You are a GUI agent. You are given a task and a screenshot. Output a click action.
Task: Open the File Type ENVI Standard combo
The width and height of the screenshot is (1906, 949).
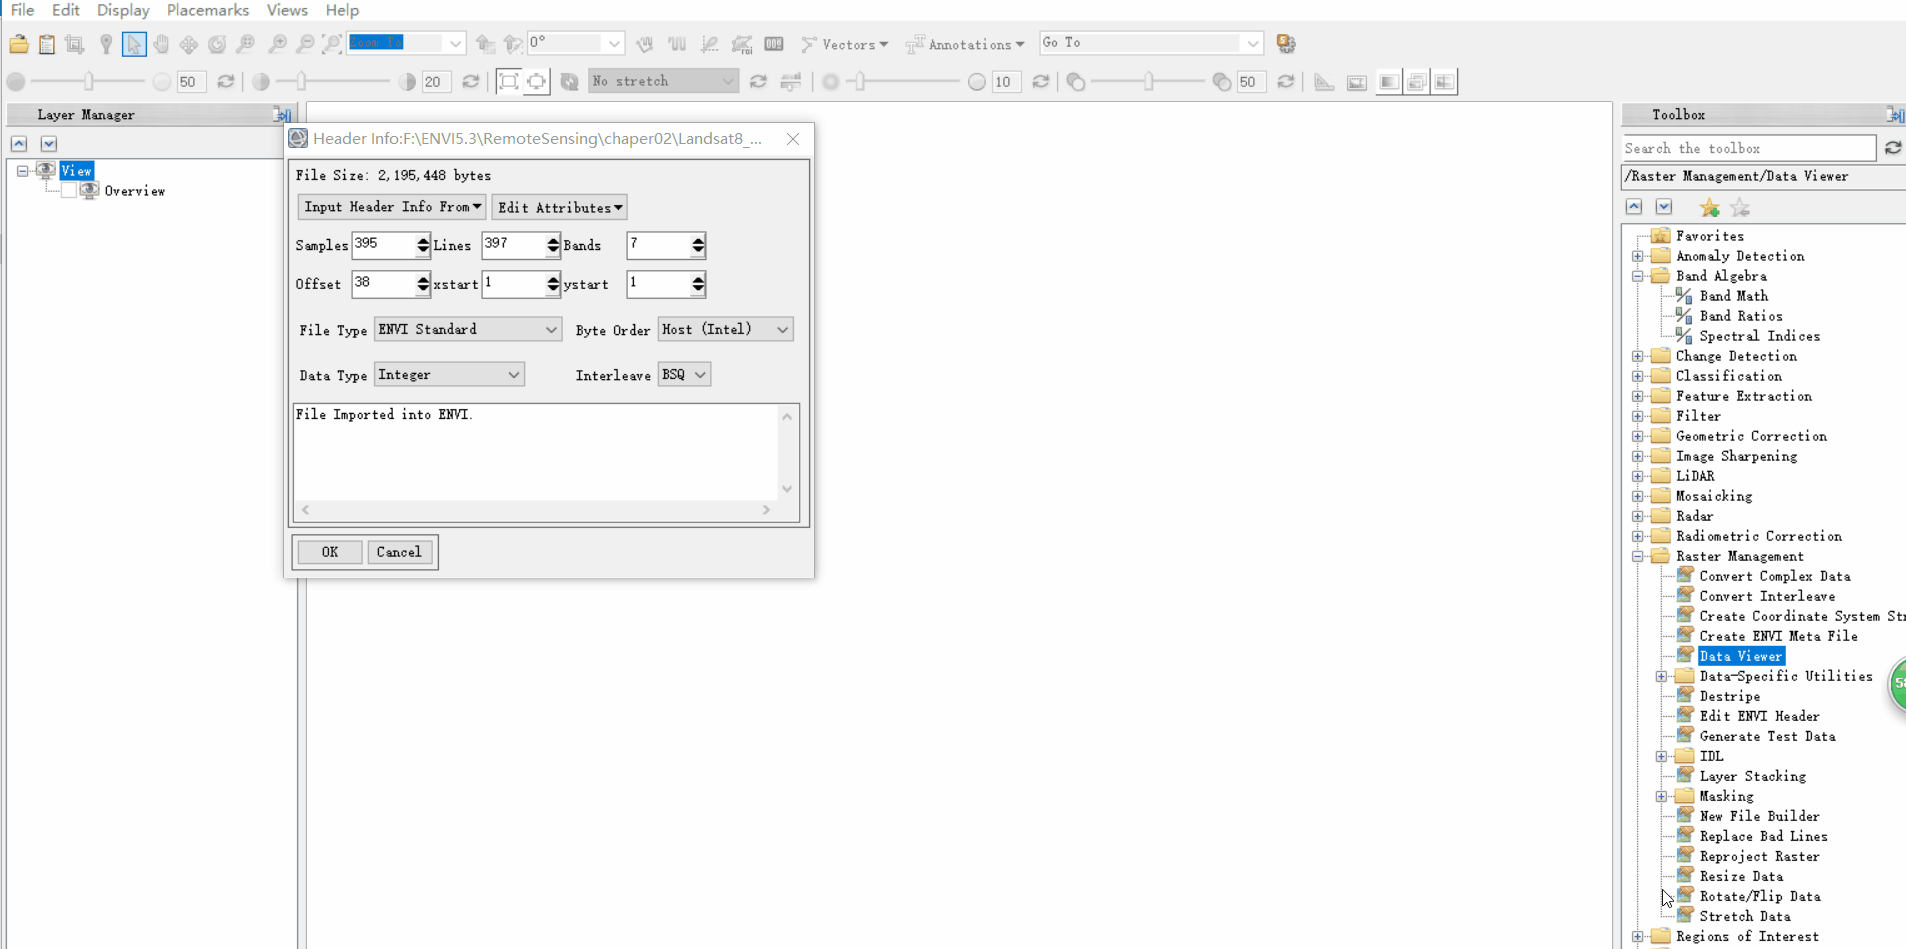pyautogui.click(x=467, y=329)
